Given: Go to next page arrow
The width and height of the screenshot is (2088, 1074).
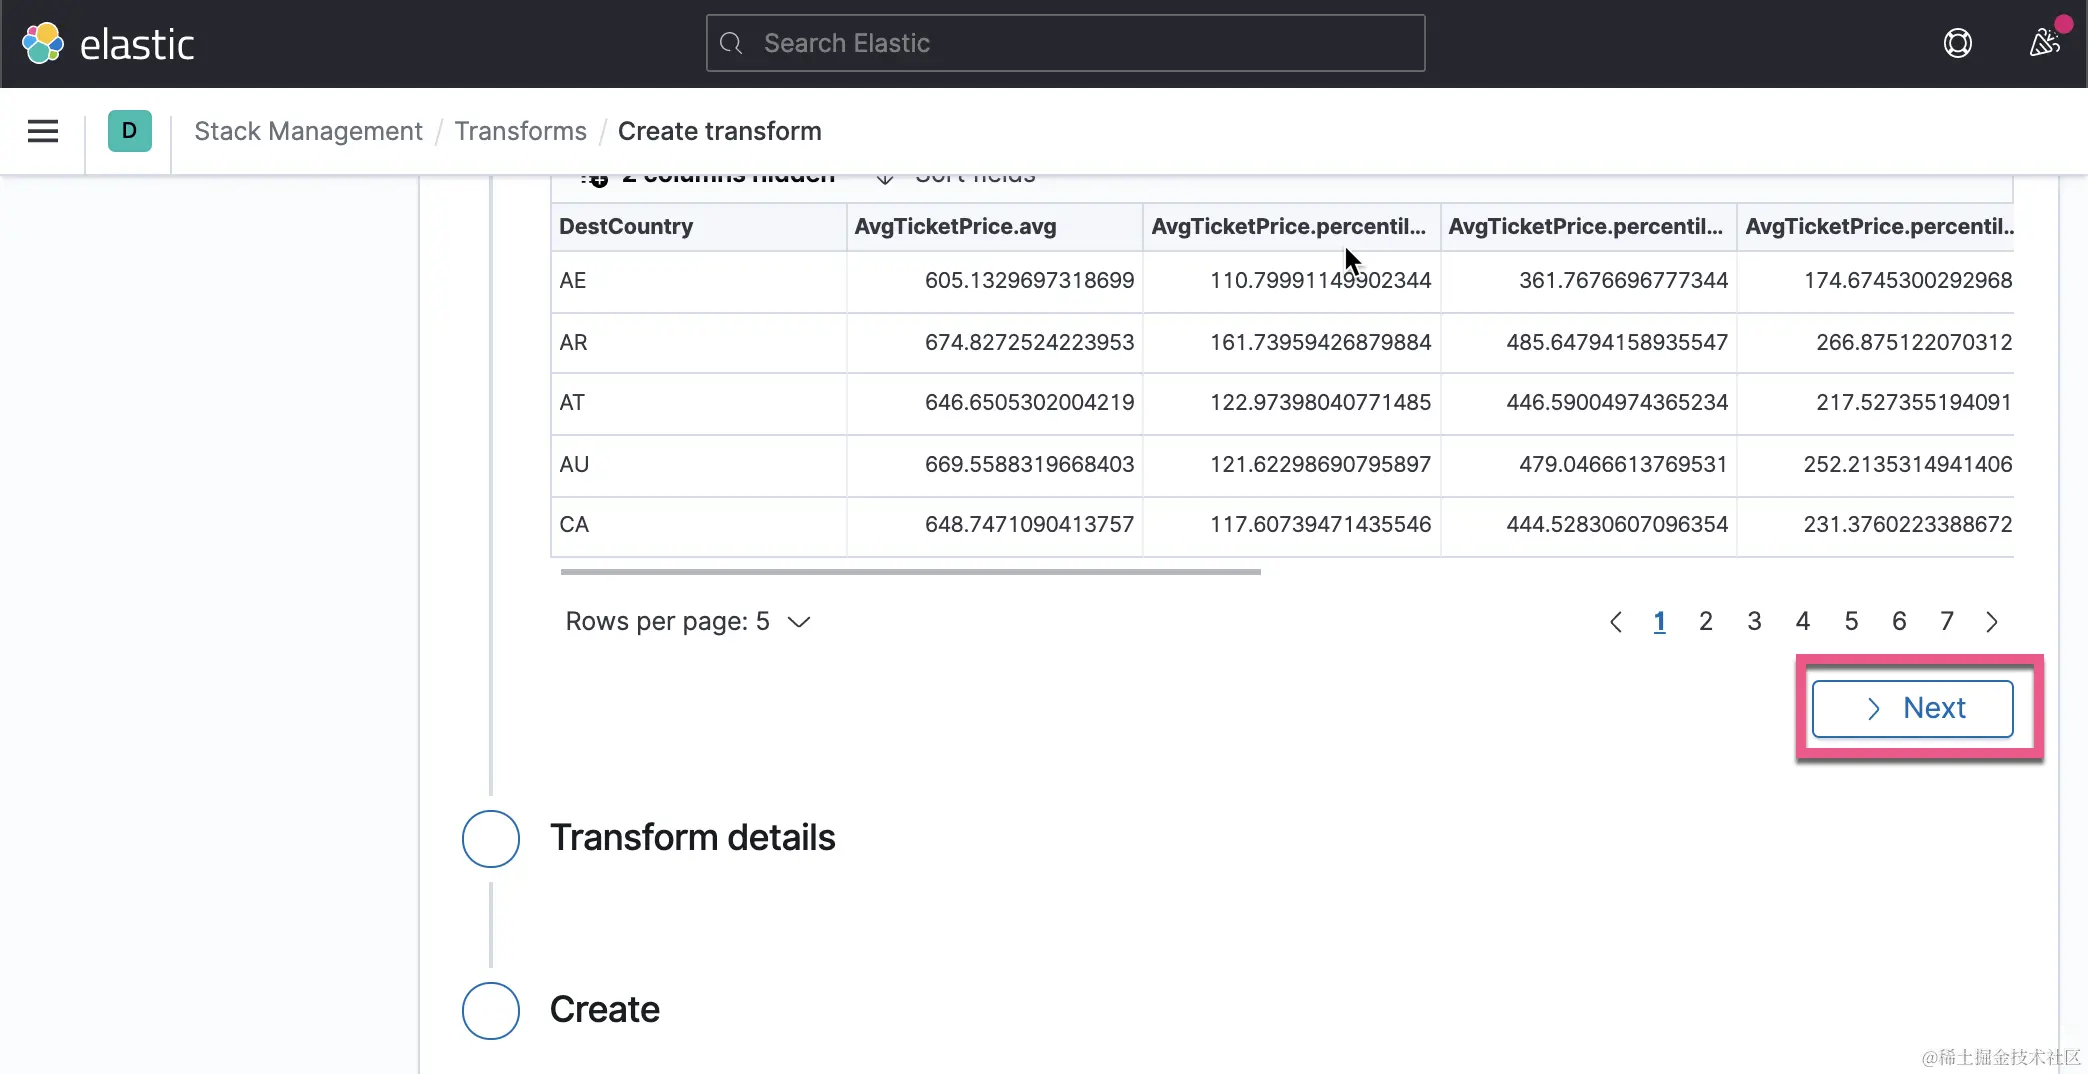Looking at the screenshot, I should click(1991, 622).
